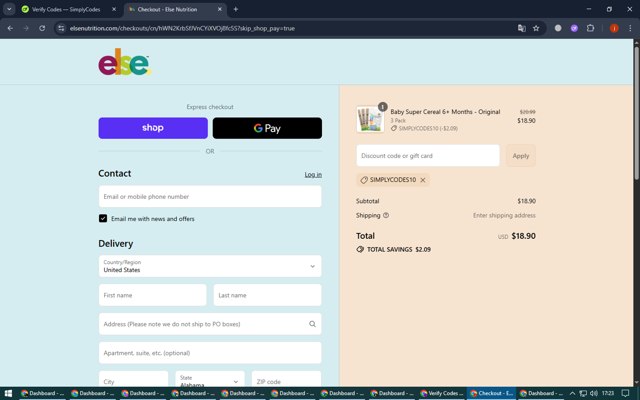Screen dimensions: 640x400
Task: Focus the Email or mobile phone number field
Action: tap(210, 196)
